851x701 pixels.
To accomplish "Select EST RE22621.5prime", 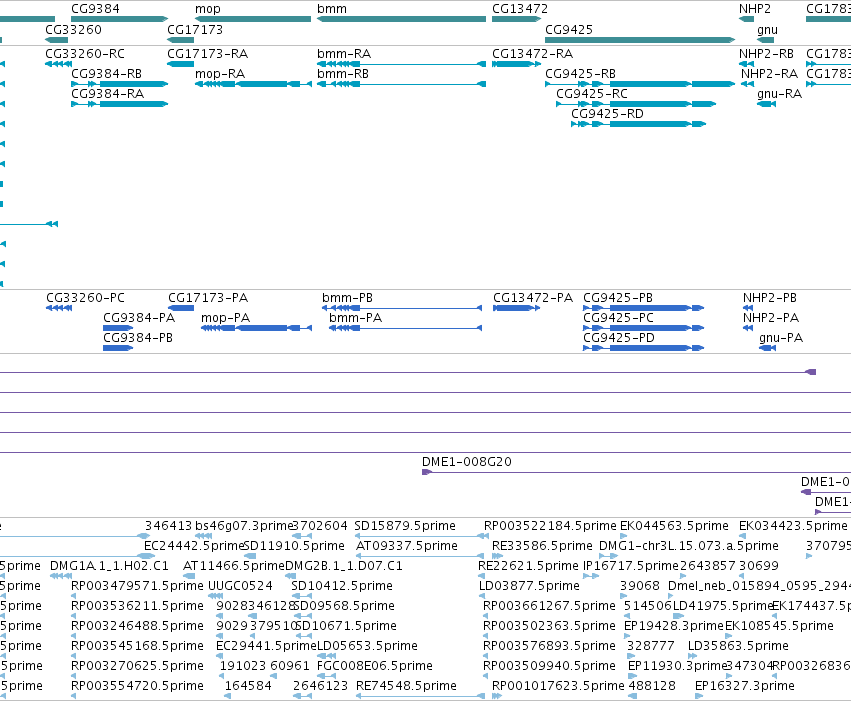I will 528,566.
